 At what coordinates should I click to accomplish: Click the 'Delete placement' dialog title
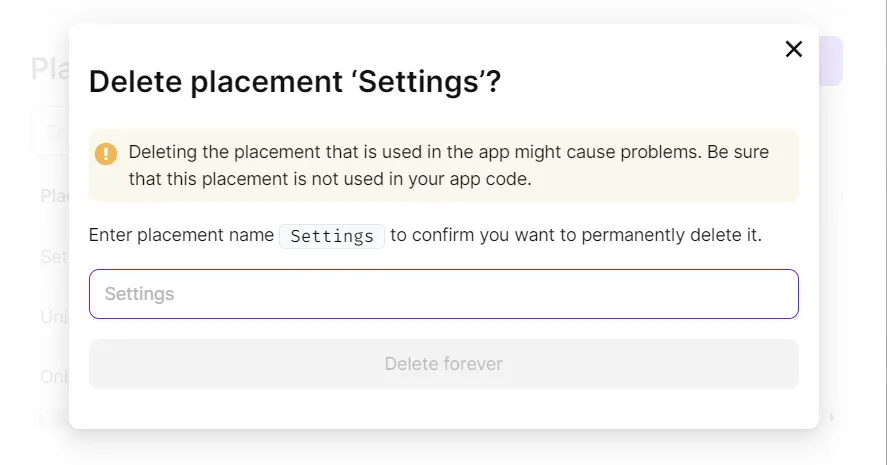[294, 82]
